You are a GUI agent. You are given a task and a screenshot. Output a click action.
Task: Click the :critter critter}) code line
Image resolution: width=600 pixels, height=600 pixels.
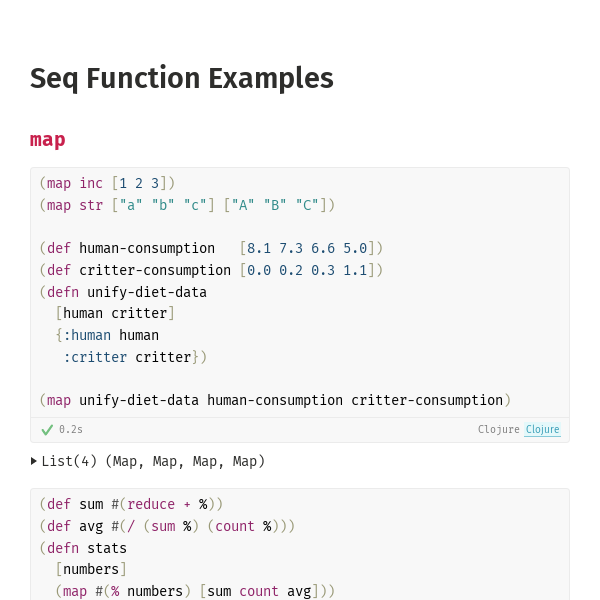[x=135, y=357]
